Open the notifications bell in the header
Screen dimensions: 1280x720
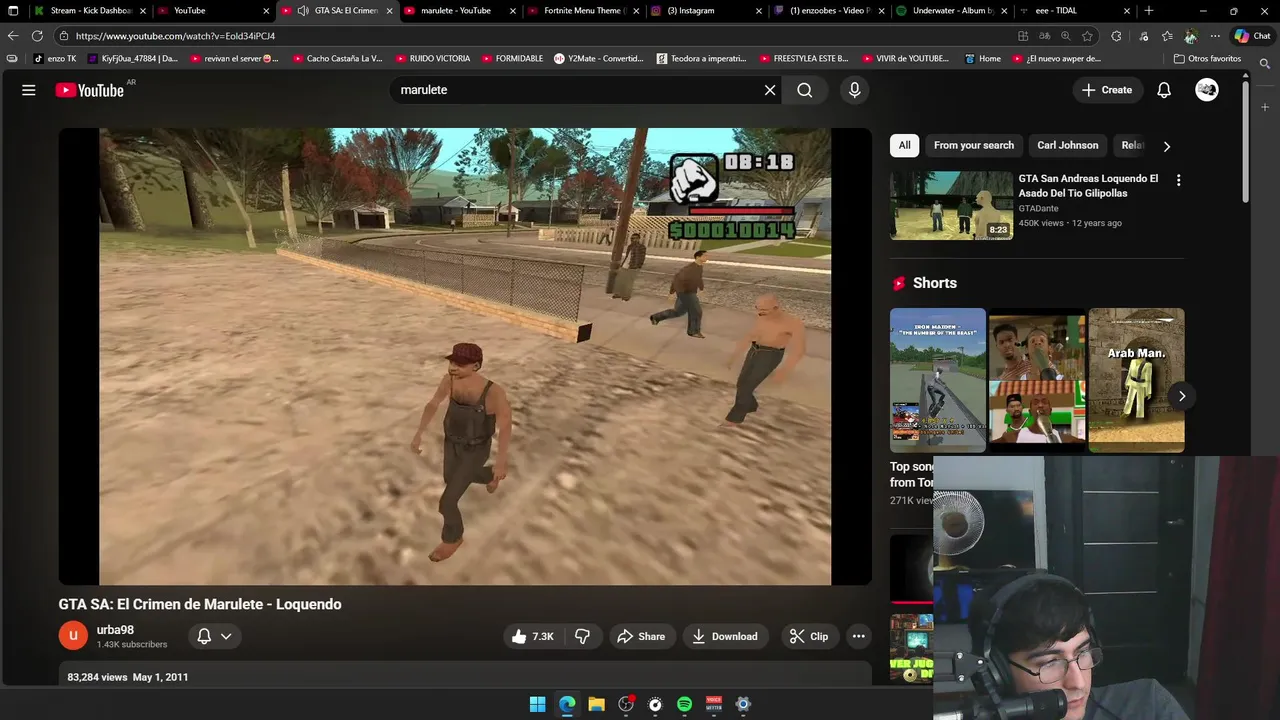pos(1164,90)
